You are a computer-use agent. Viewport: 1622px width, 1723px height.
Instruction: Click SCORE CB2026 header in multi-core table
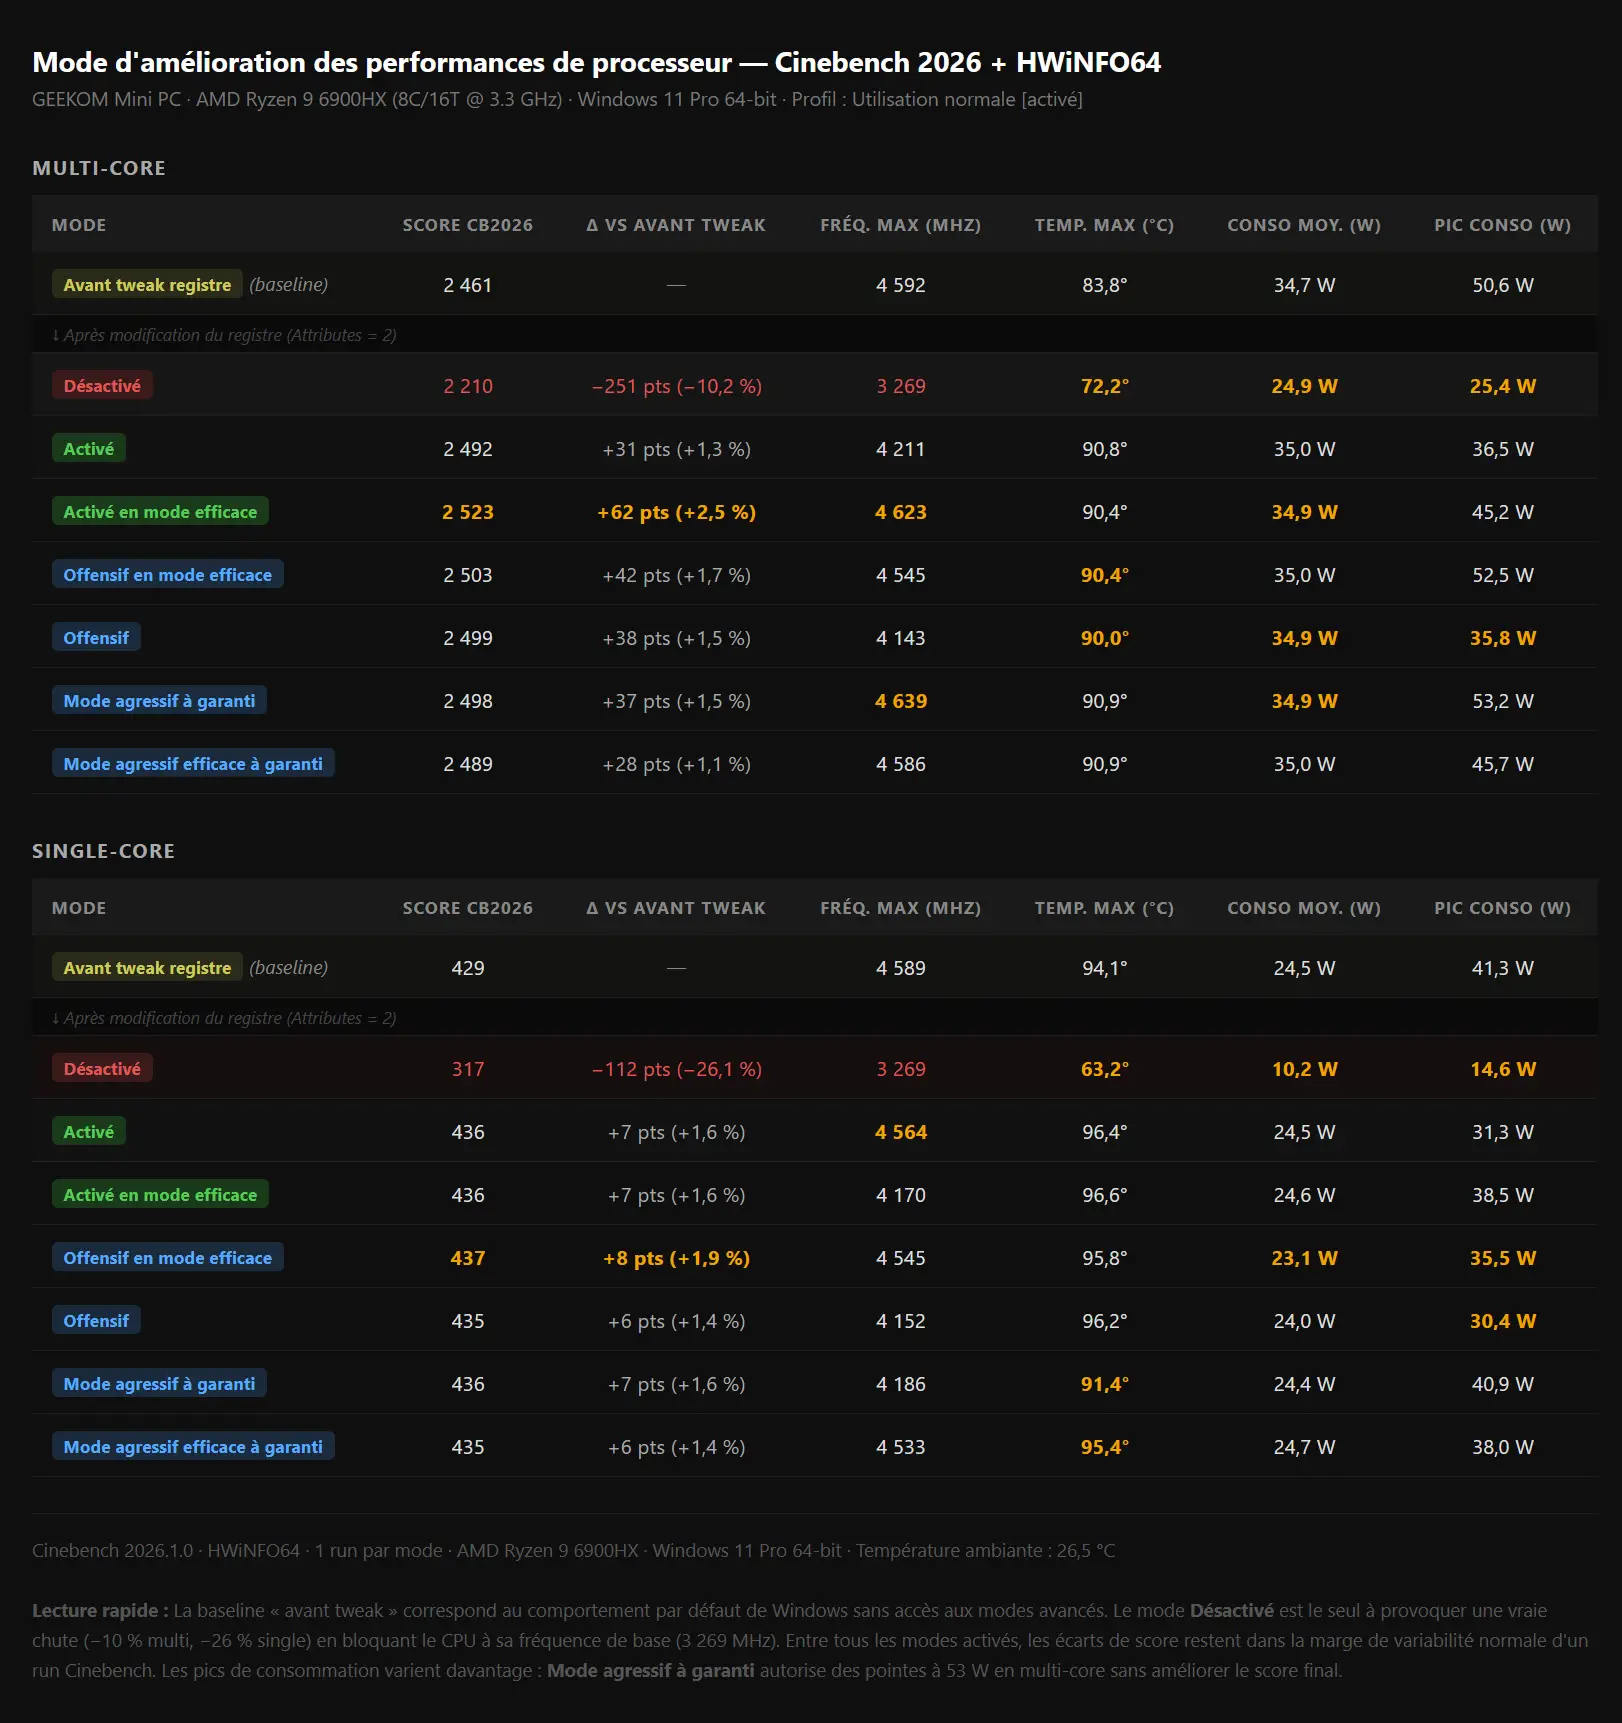point(468,225)
